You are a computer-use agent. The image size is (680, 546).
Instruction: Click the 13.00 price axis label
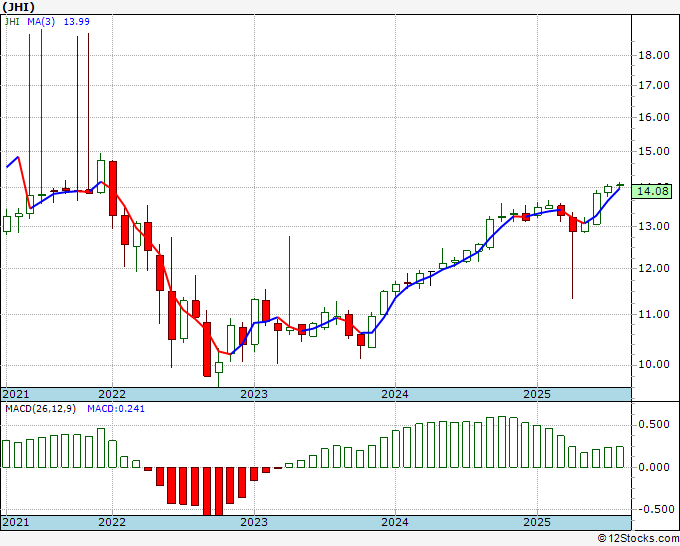click(x=654, y=226)
